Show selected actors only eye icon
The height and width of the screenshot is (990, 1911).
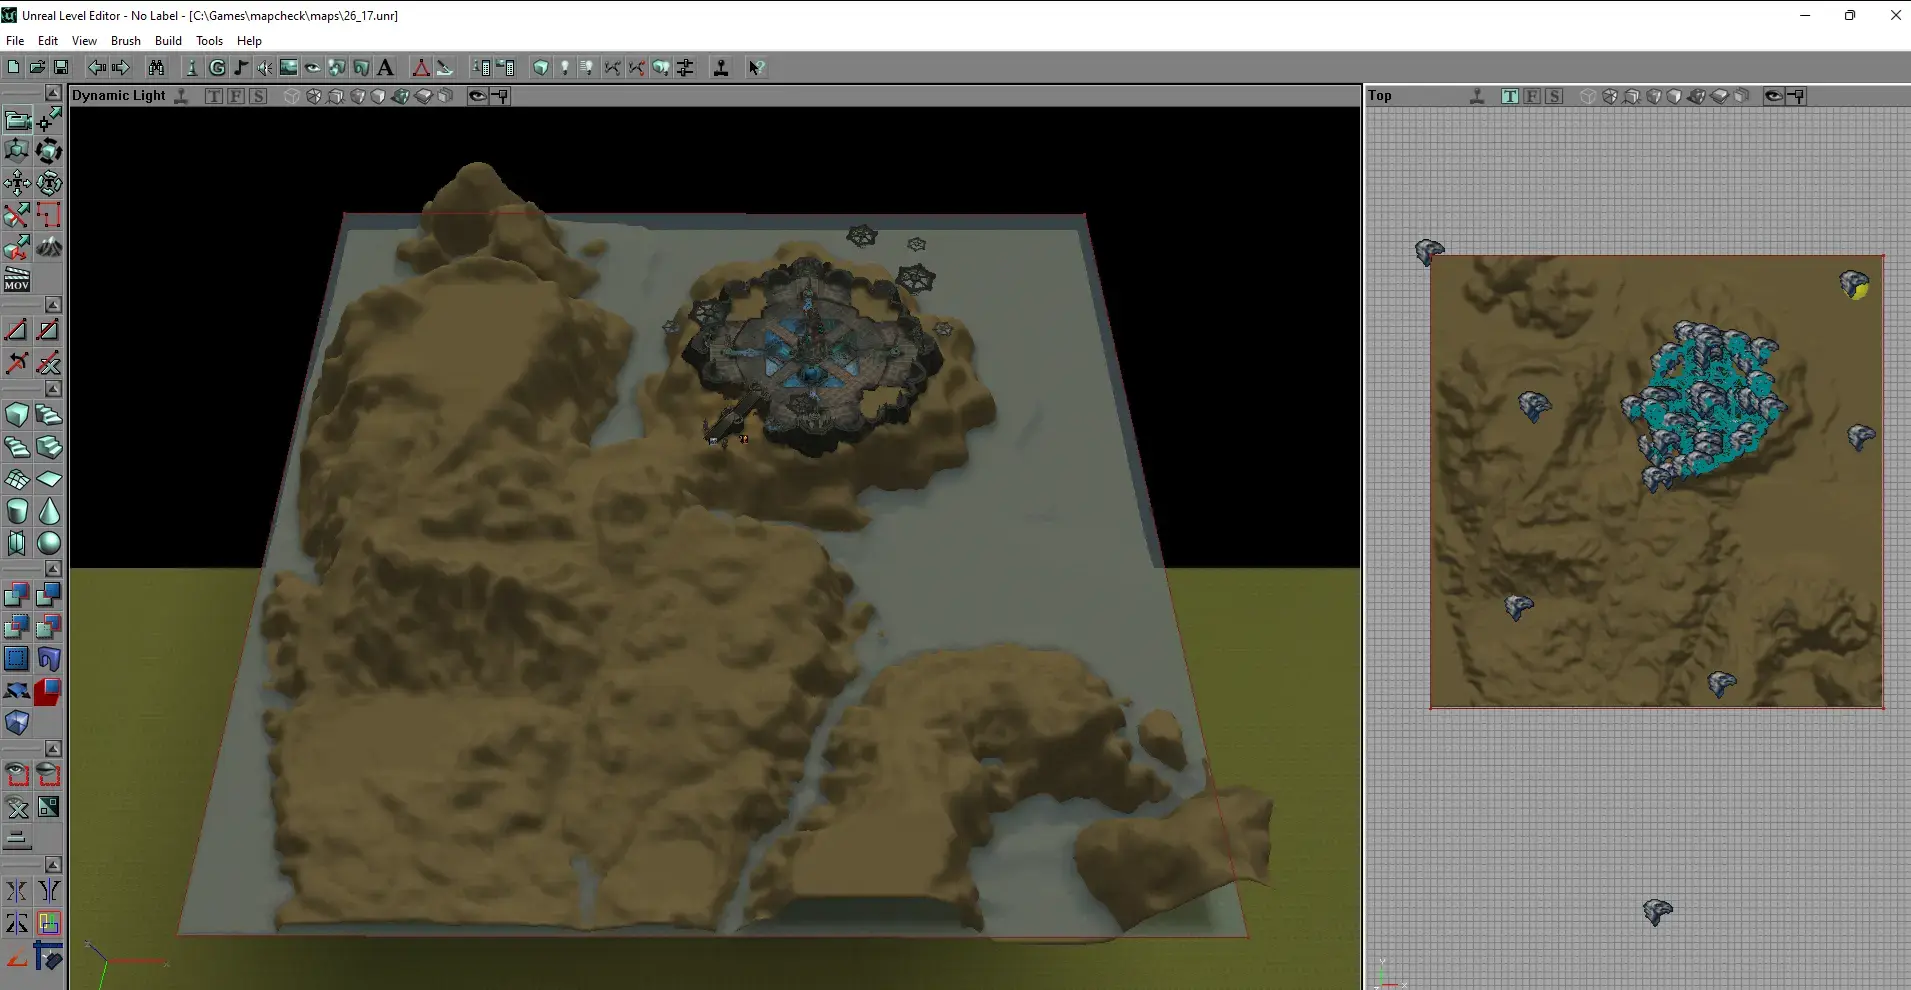pyautogui.click(x=17, y=775)
